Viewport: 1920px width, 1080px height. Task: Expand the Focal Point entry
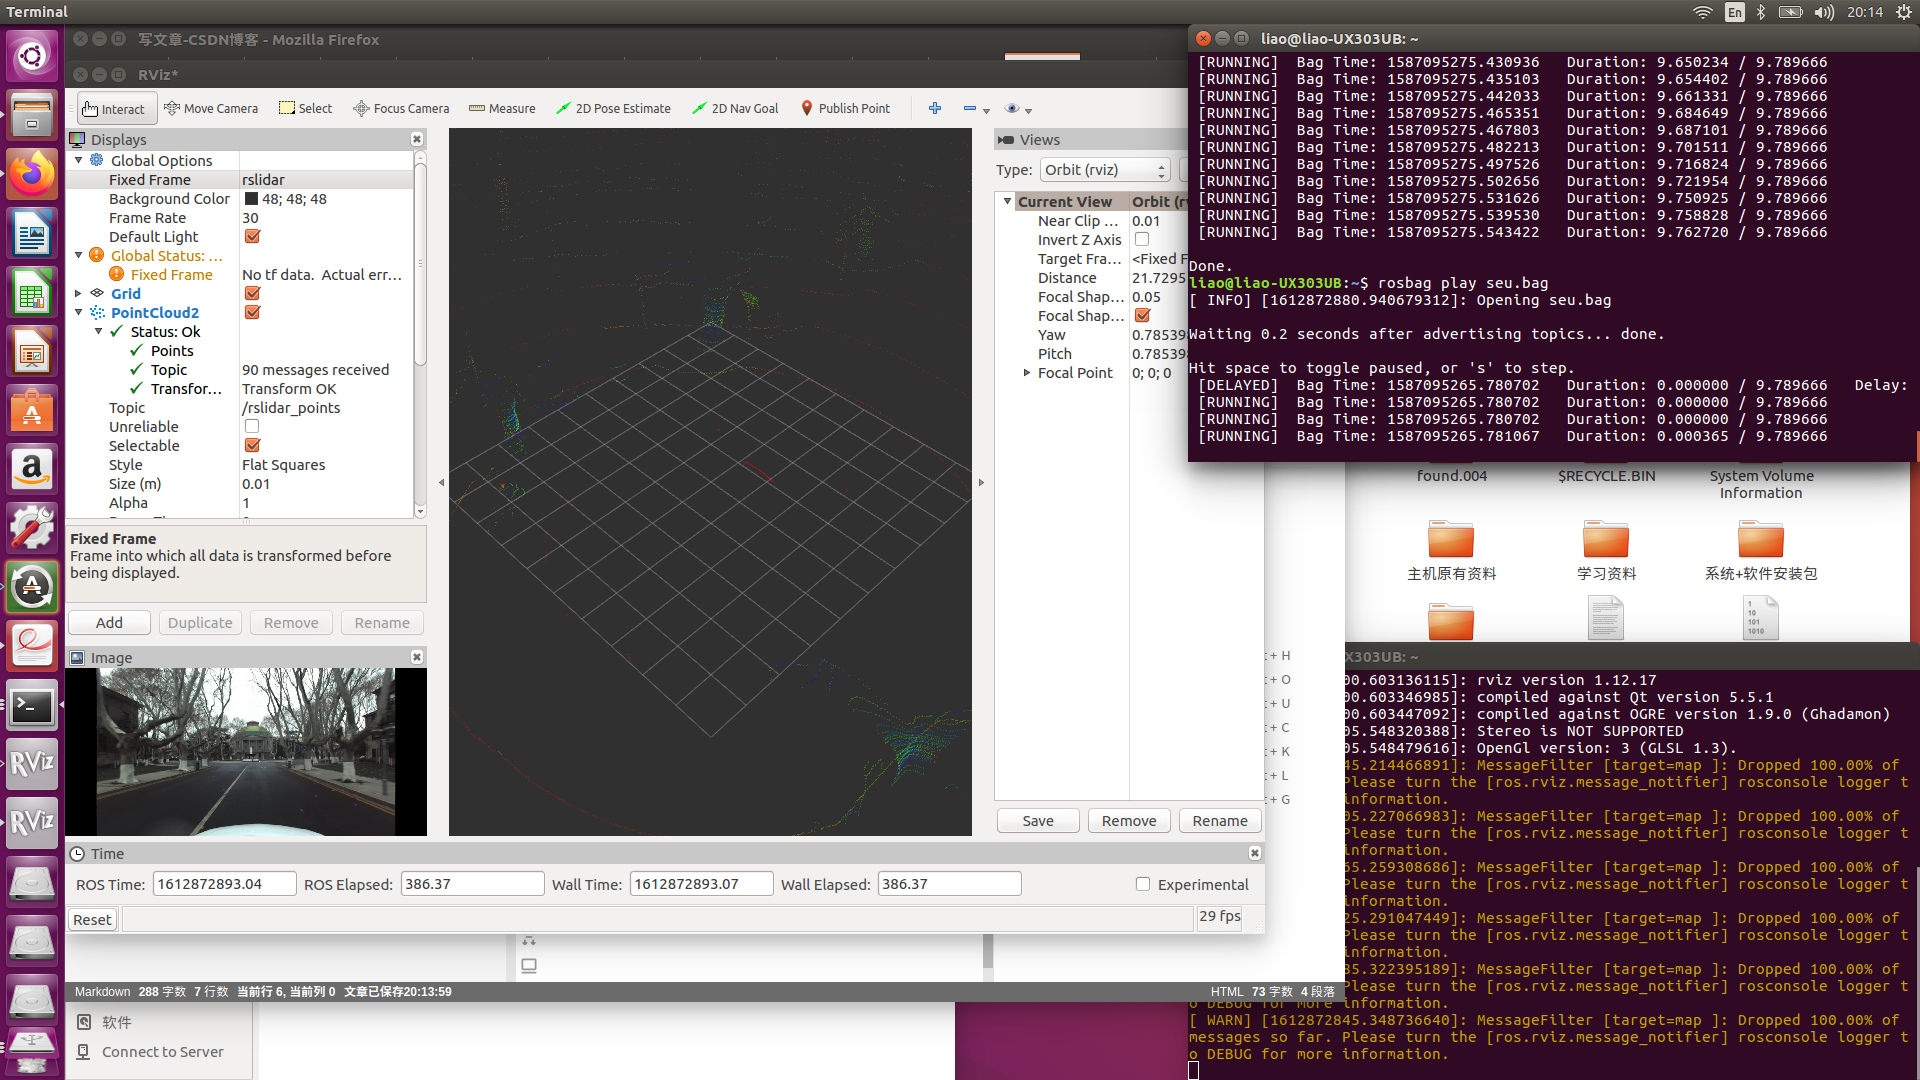(1027, 372)
